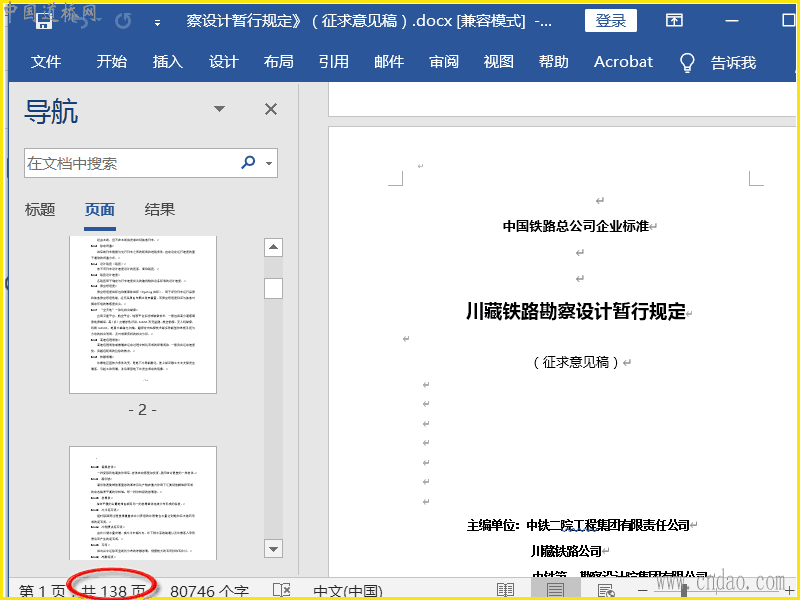Screen dimensions: 800x600
Task: Open Ribbon Display Options icon
Action: 674,20
